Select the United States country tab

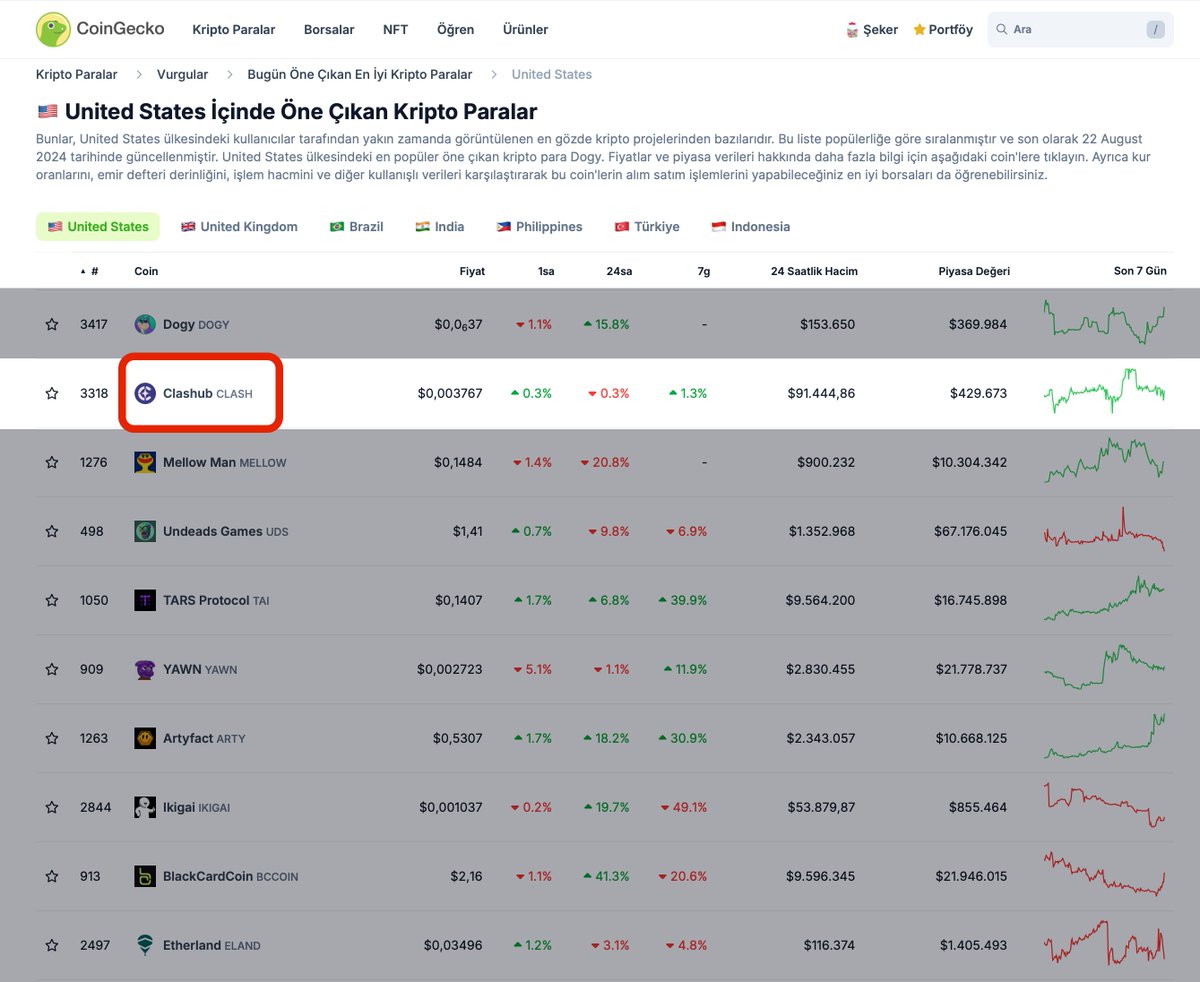click(98, 227)
